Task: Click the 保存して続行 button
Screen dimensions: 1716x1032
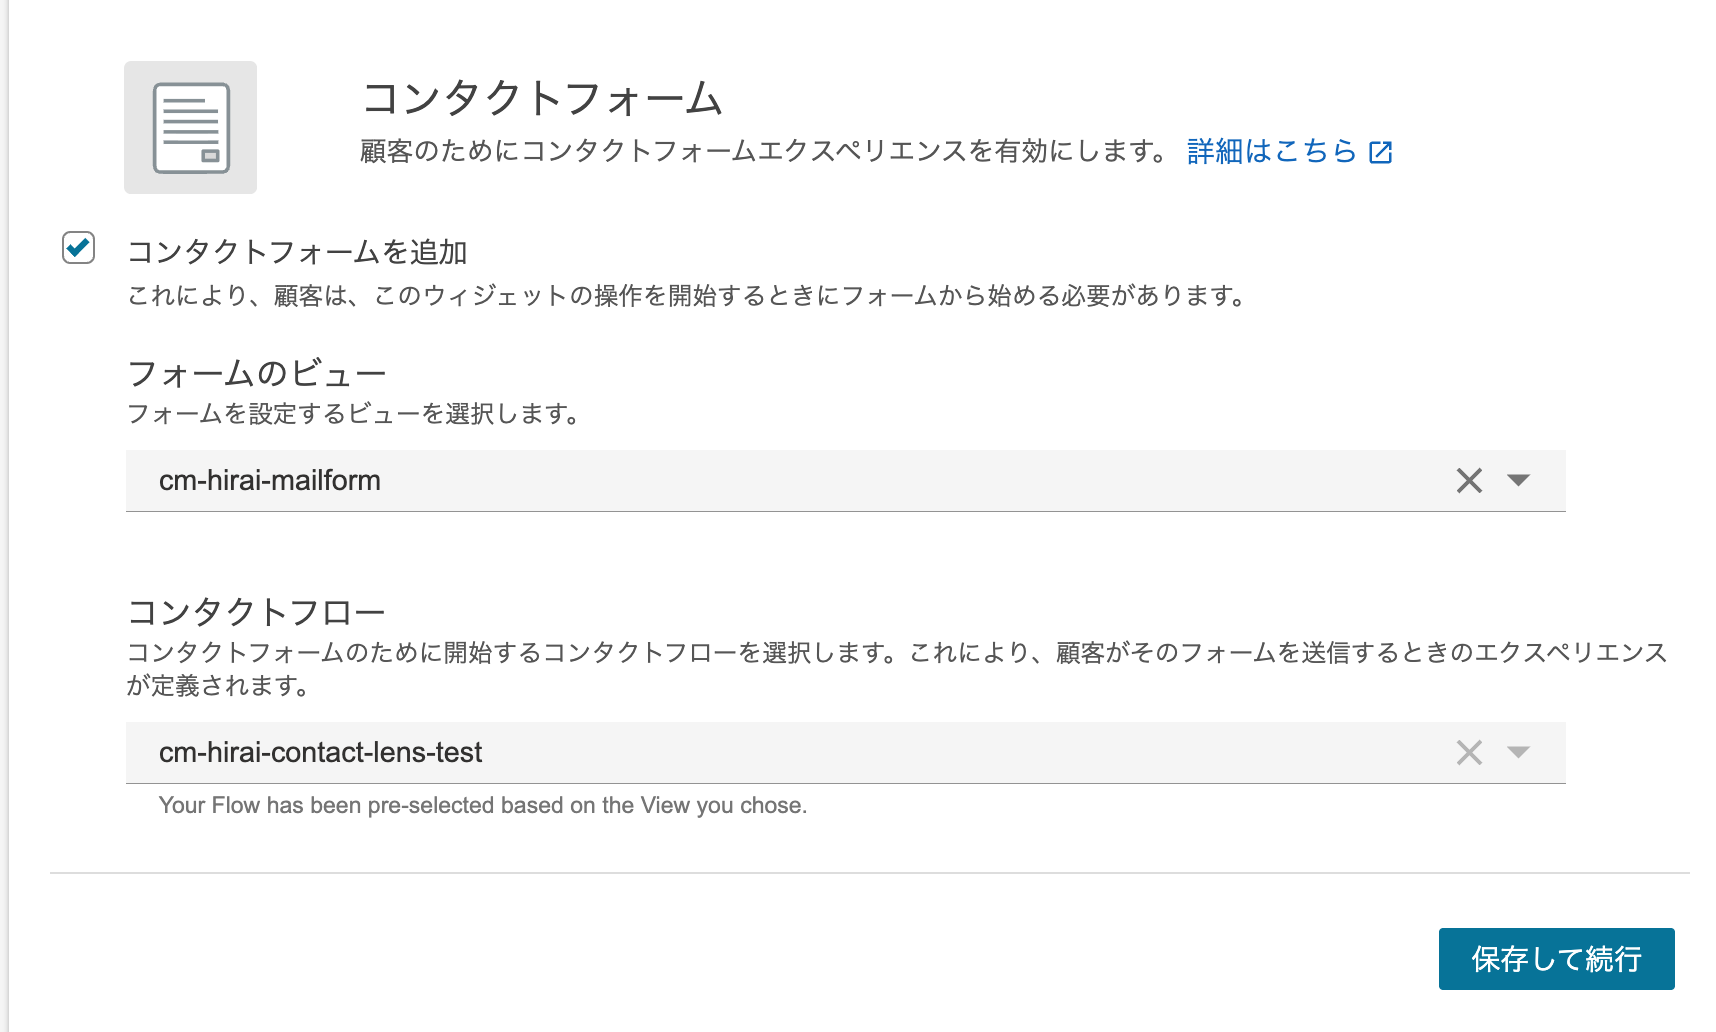Action: click(1556, 959)
